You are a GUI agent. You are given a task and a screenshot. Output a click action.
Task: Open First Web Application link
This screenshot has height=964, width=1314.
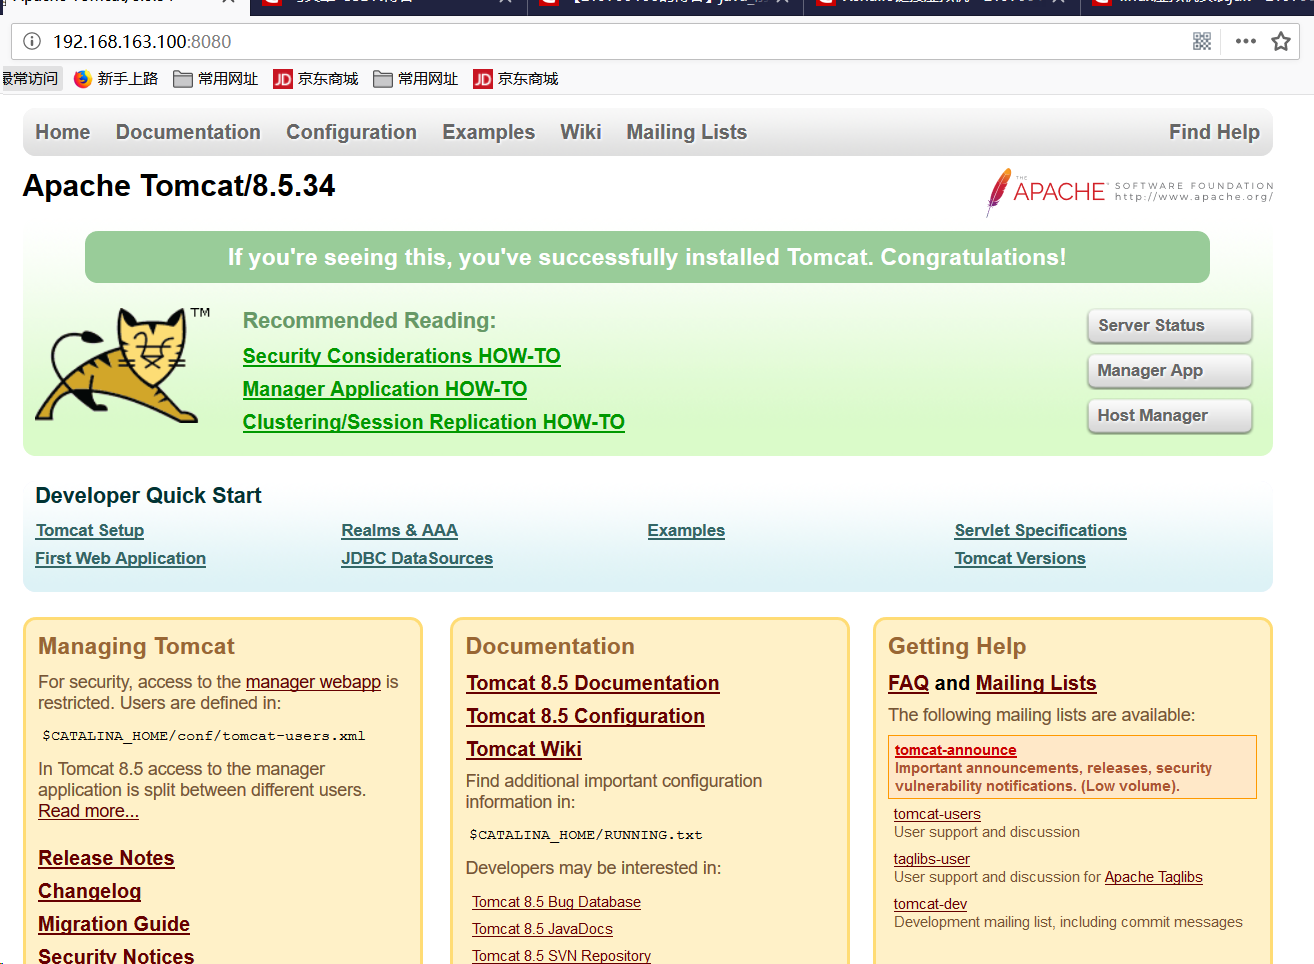coord(121,558)
